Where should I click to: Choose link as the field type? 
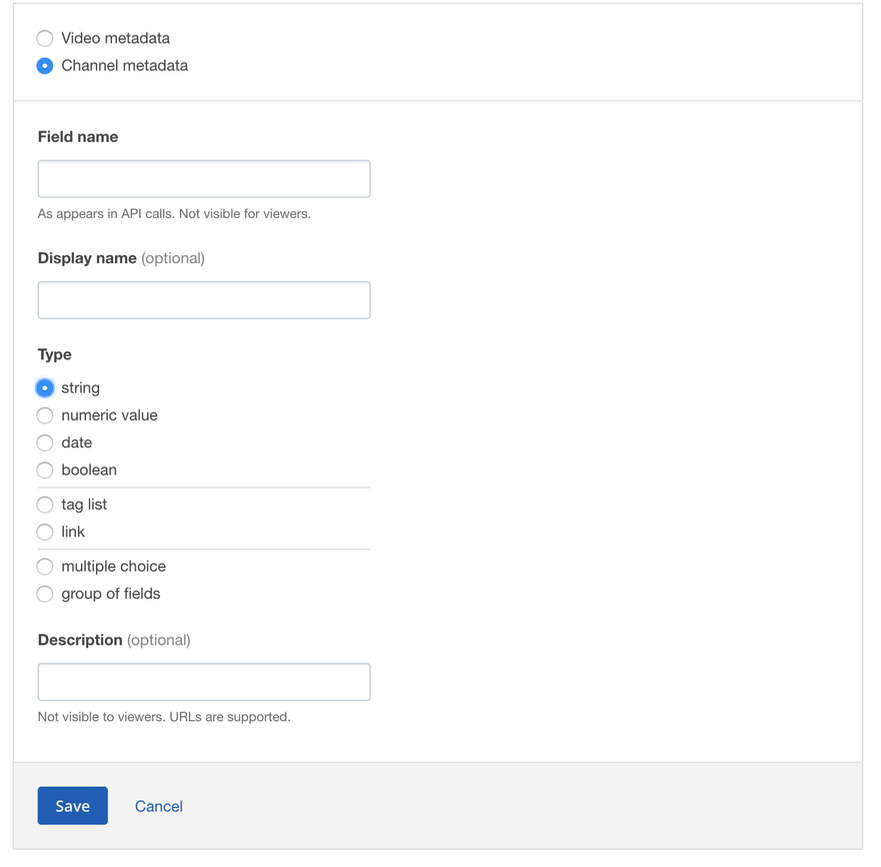45,532
